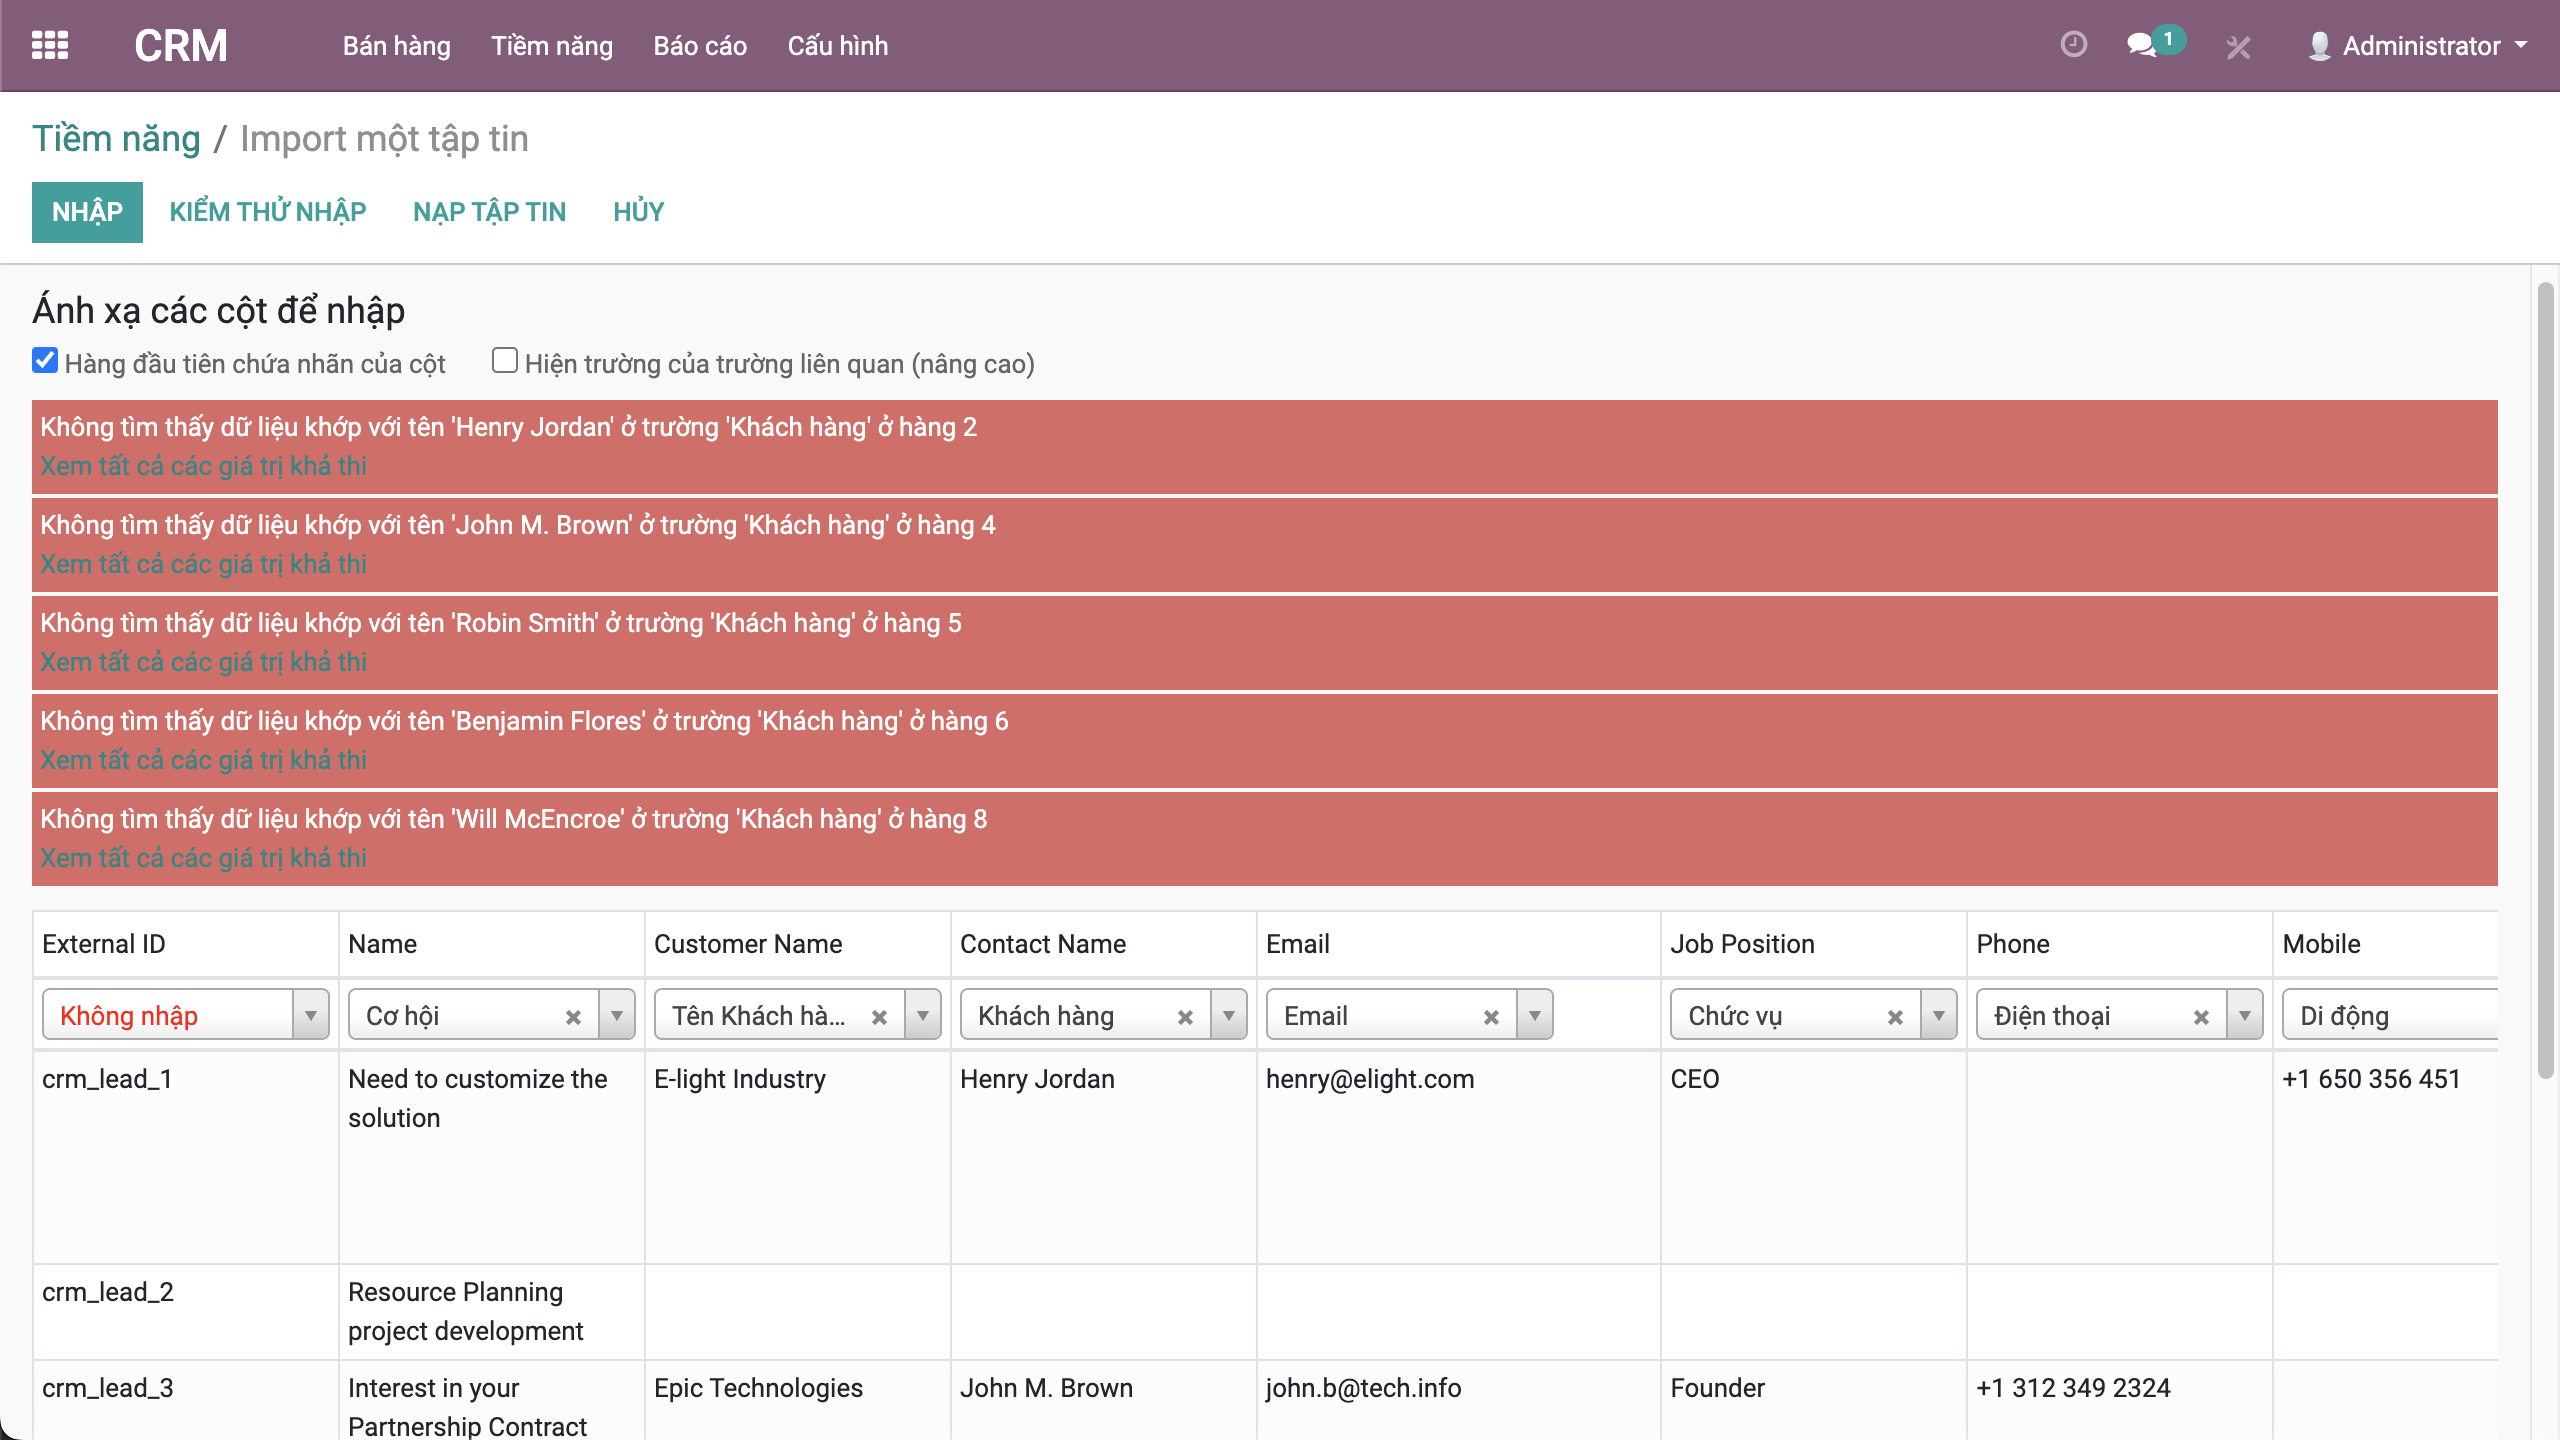Screen dimensions: 2560x1440
Task: Clear the Cơ hội field mapping
Action: (x=573, y=1017)
